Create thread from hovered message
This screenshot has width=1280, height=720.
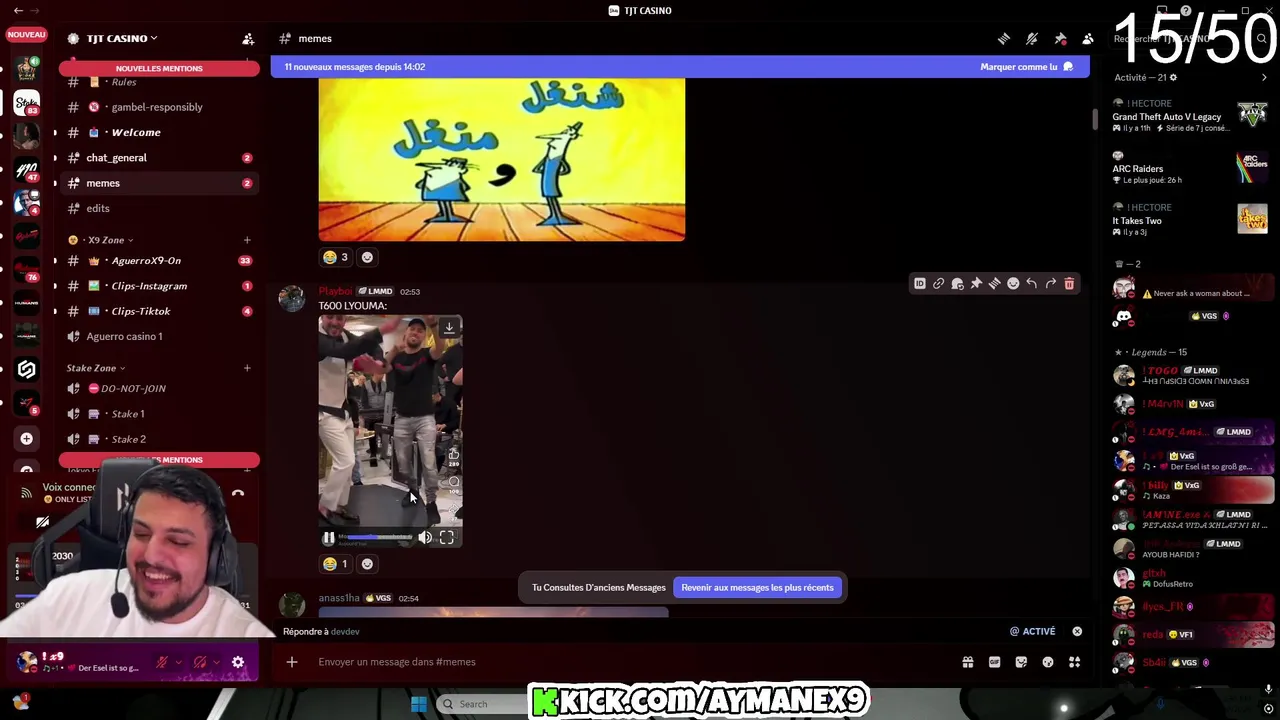coord(994,284)
